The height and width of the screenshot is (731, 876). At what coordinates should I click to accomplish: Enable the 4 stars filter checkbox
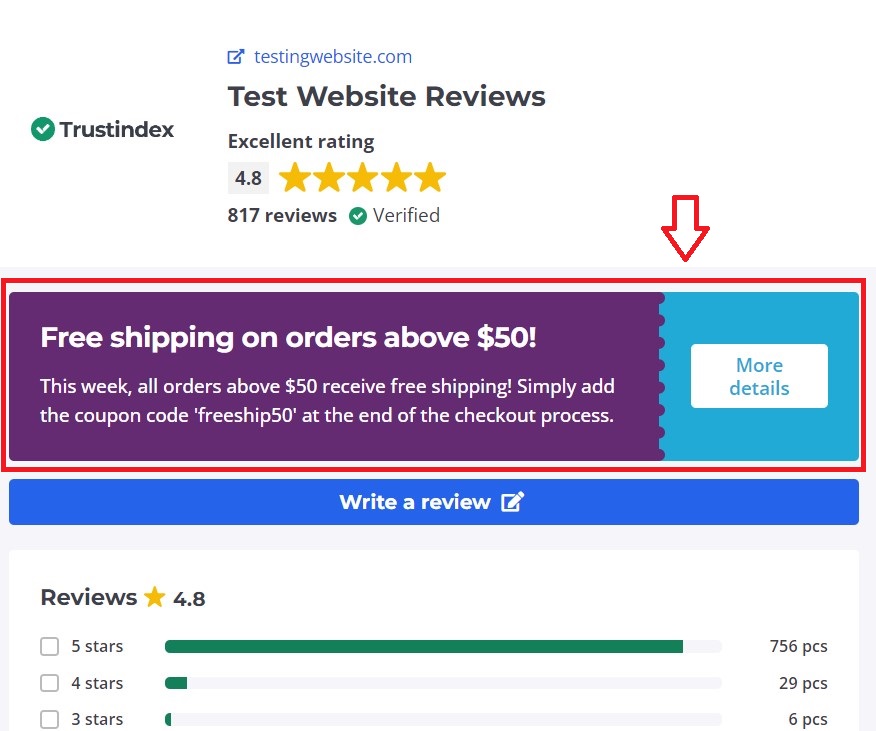pos(50,683)
